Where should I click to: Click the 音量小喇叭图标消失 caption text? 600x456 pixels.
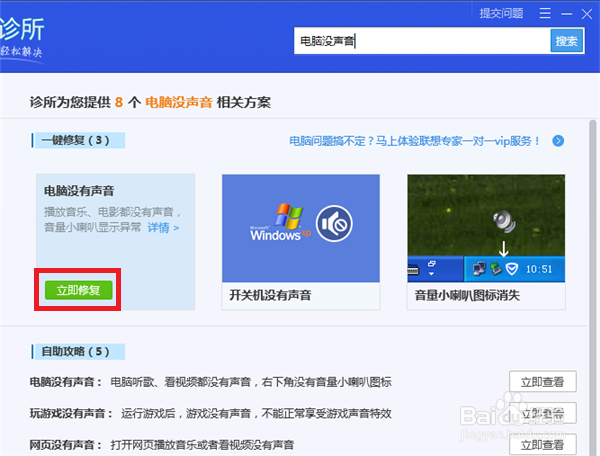point(467,295)
